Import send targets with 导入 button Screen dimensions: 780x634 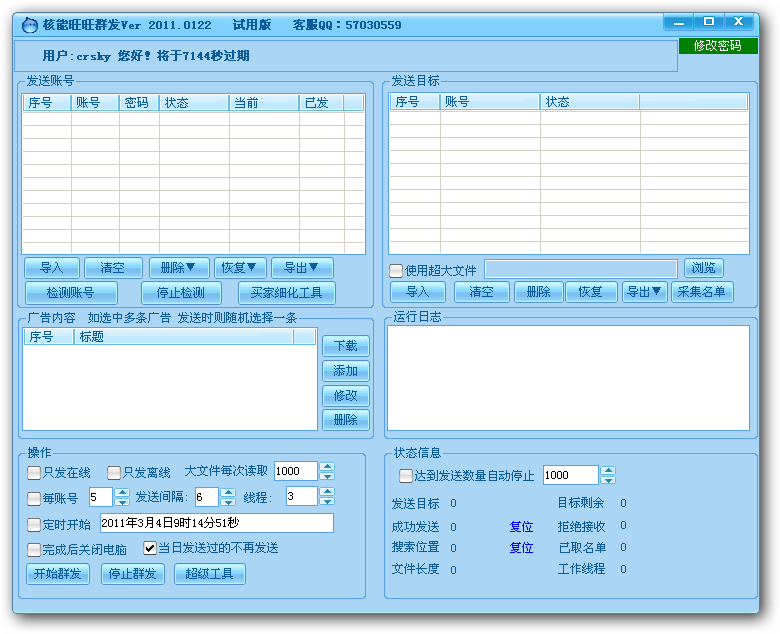coord(418,292)
